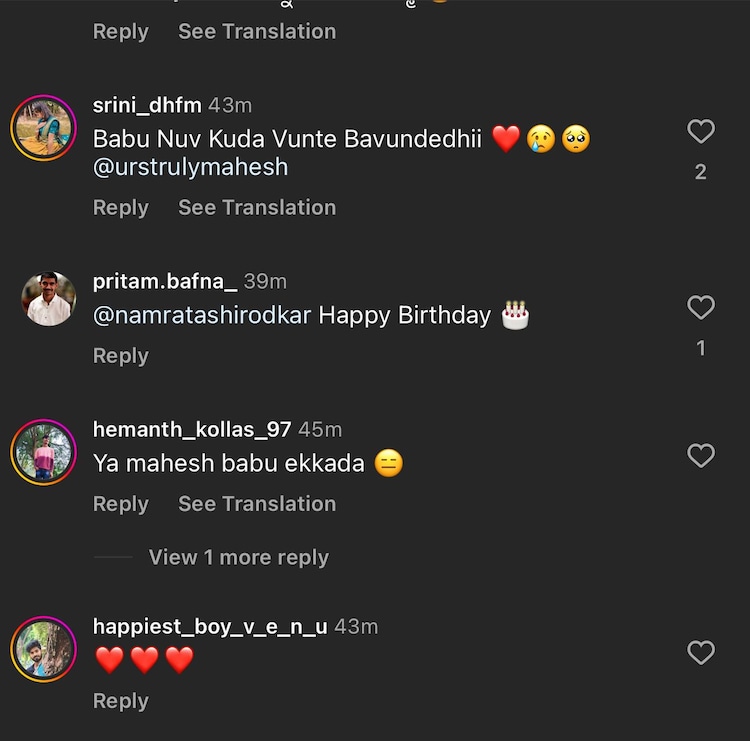Open hemanth_kollas_97's profile avatar

[x=44, y=452]
